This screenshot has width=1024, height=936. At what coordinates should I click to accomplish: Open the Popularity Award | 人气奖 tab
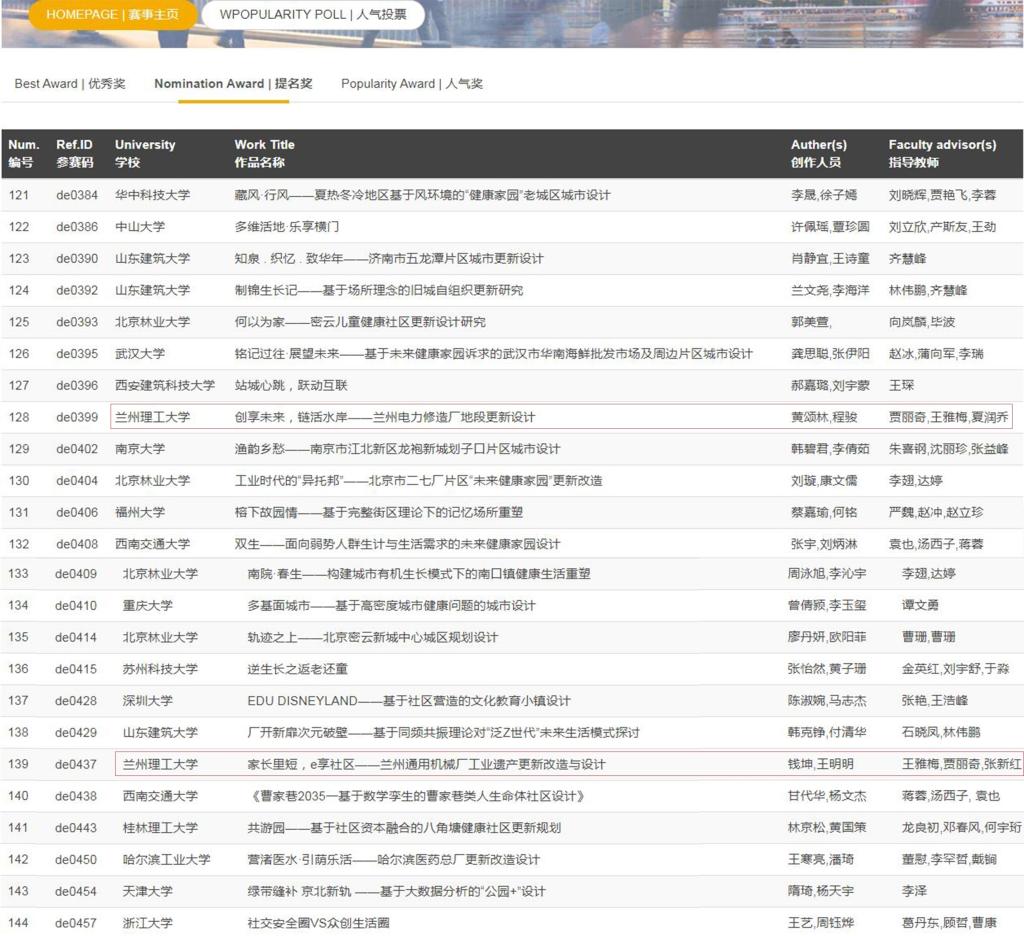pyautogui.click(x=411, y=84)
